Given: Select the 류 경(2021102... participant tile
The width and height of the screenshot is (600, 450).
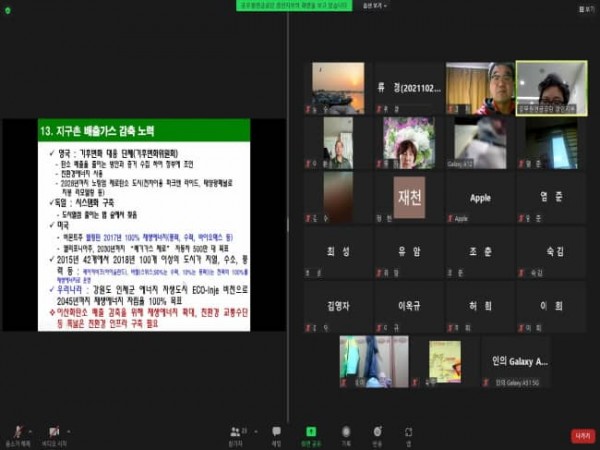Looking at the screenshot, I should coord(409,88).
